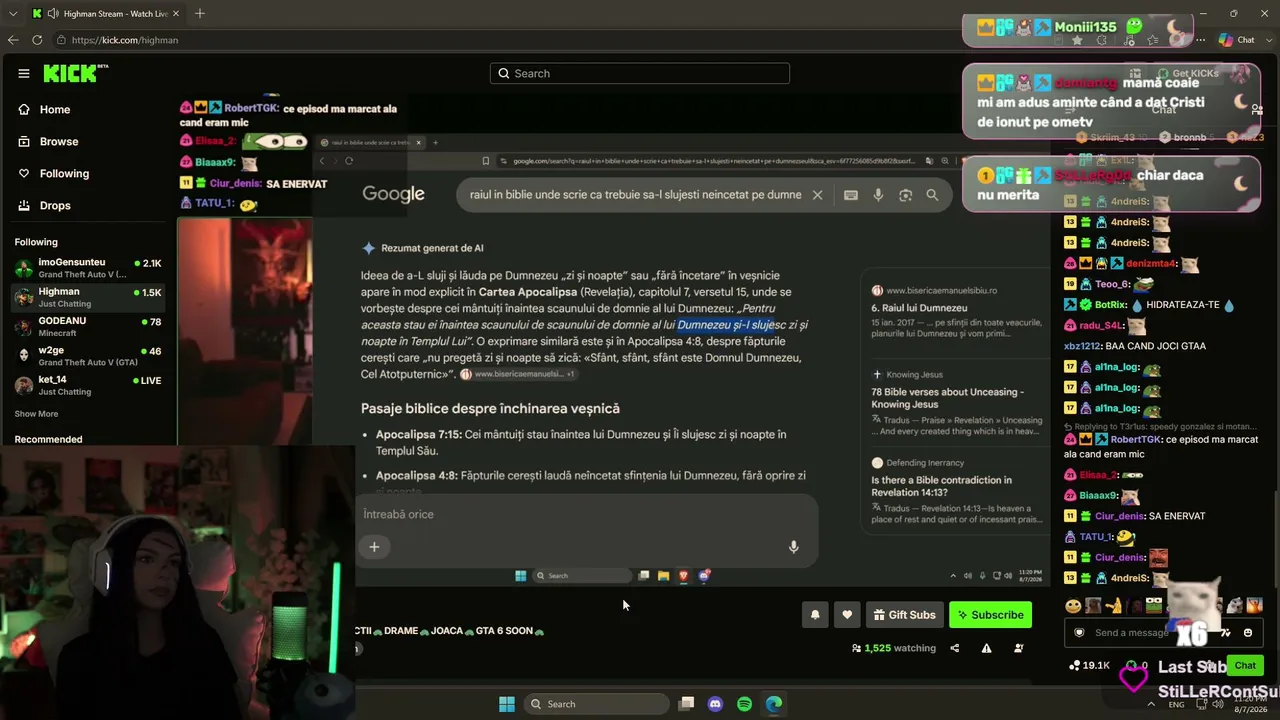The image size is (1280, 720).
Task: Click the green Chat send button
Action: 1245,665
